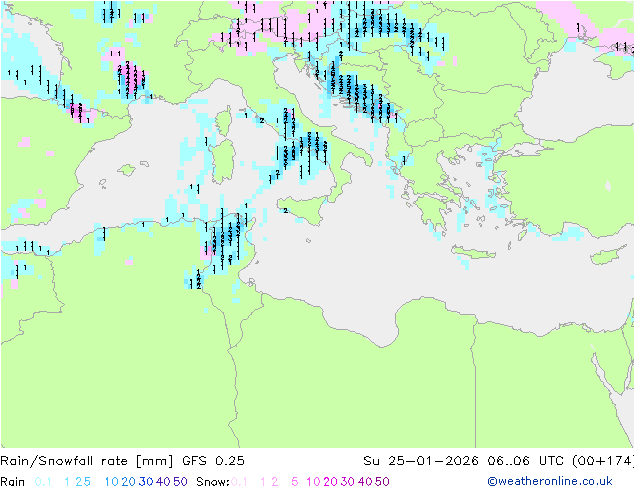Click the '06..06 UTC' time label
The height and width of the screenshot is (490, 634).
click(526, 461)
